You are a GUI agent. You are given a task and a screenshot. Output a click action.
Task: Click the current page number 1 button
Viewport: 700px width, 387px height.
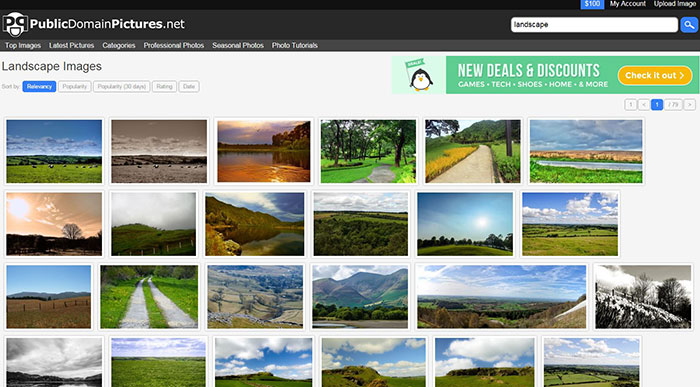(657, 105)
